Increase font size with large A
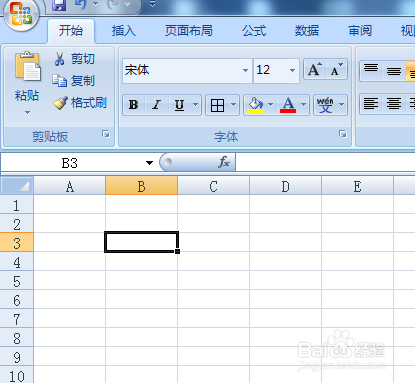The image size is (415, 383). [x=315, y=69]
